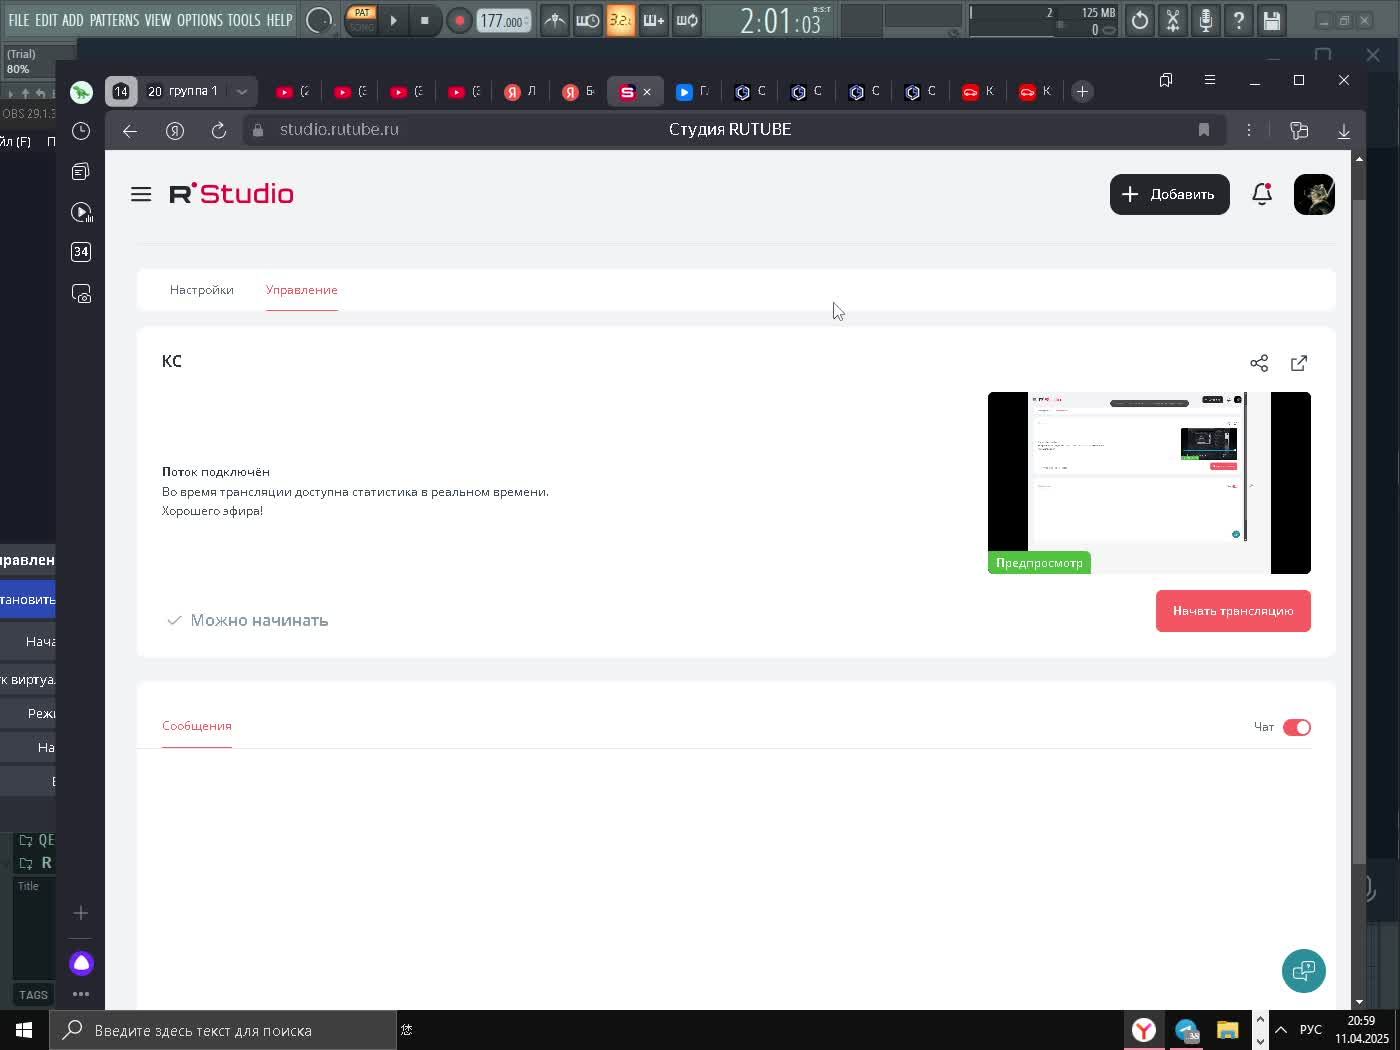Open the channel avatar menu in RUTUBE Studio
Image resolution: width=1400 pixels, height=1050 pixels.
click(x=1314, y=194)
